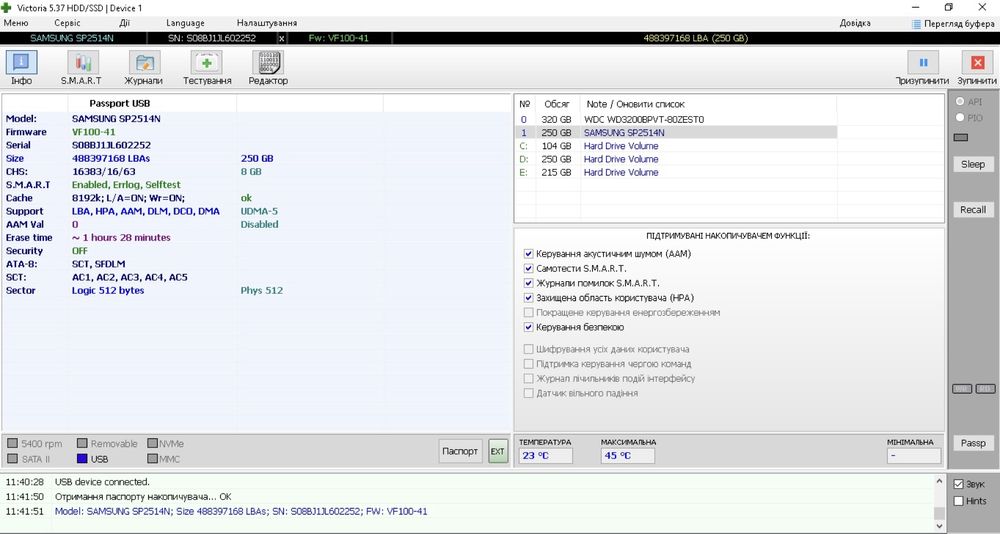This screenshot has height=534, width=1000.
Task: Click the Recall button
Action: [x=973, y=209]
